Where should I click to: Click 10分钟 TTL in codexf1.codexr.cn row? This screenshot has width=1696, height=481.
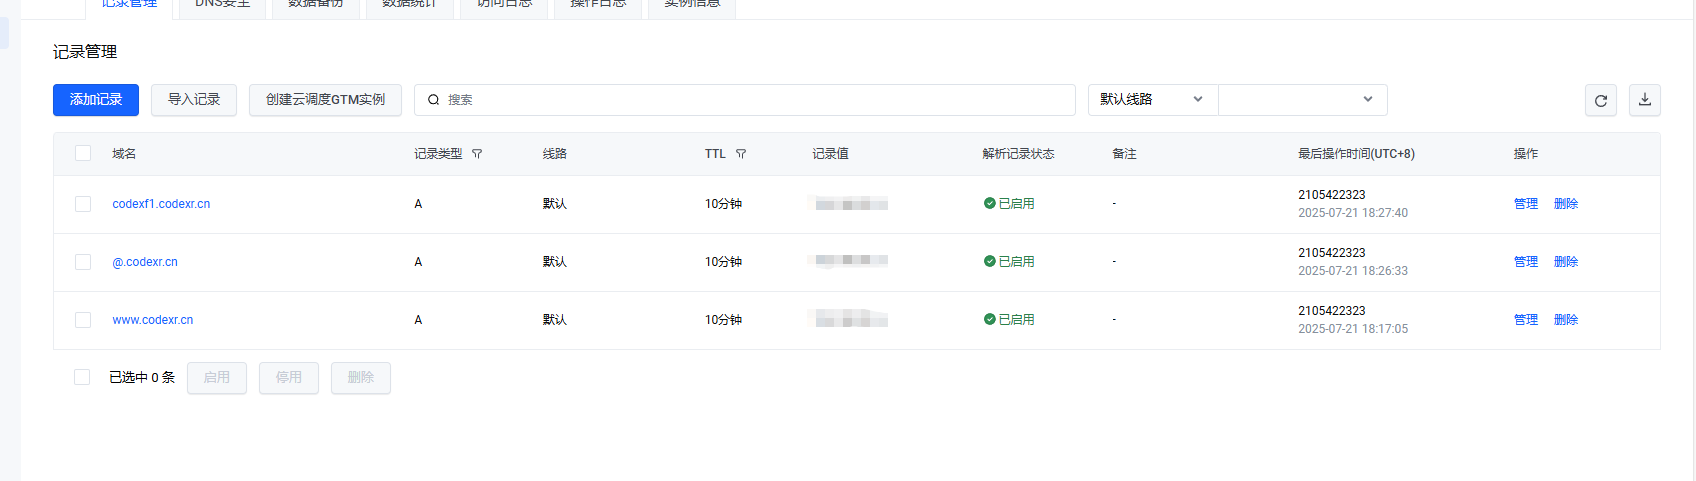tap(723, 204)
